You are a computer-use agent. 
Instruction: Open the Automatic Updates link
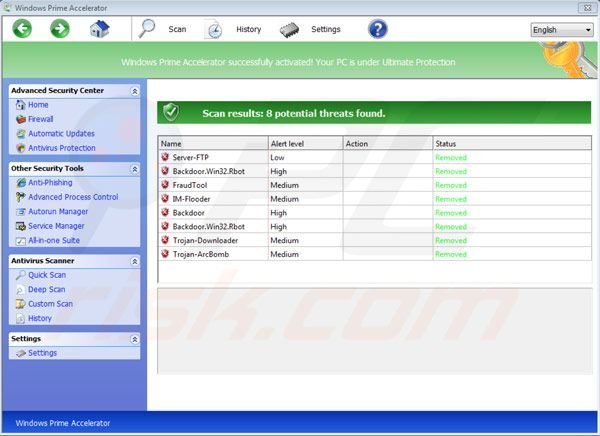(61, 134)
